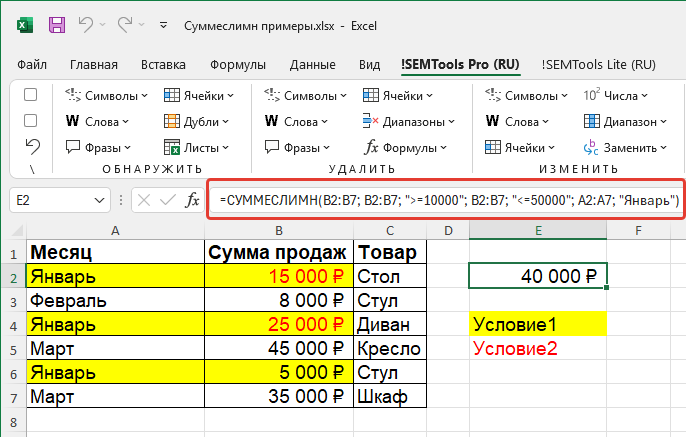Select the Февраль cell
Viewport: 686px width, 437px height.
(116, 300)
